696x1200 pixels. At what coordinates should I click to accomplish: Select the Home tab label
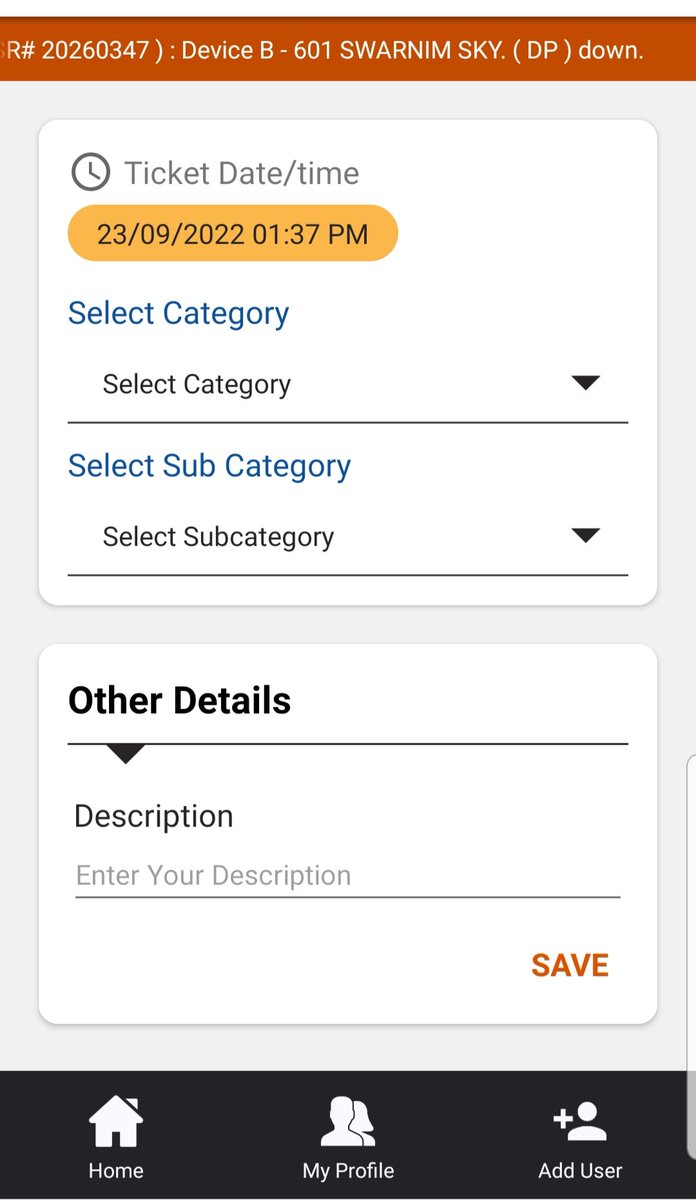point(116,1170)
